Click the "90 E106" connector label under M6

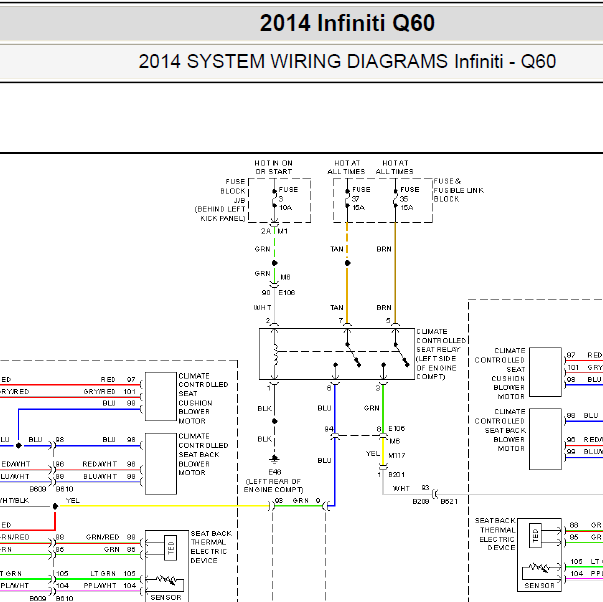tap(278, 293)
